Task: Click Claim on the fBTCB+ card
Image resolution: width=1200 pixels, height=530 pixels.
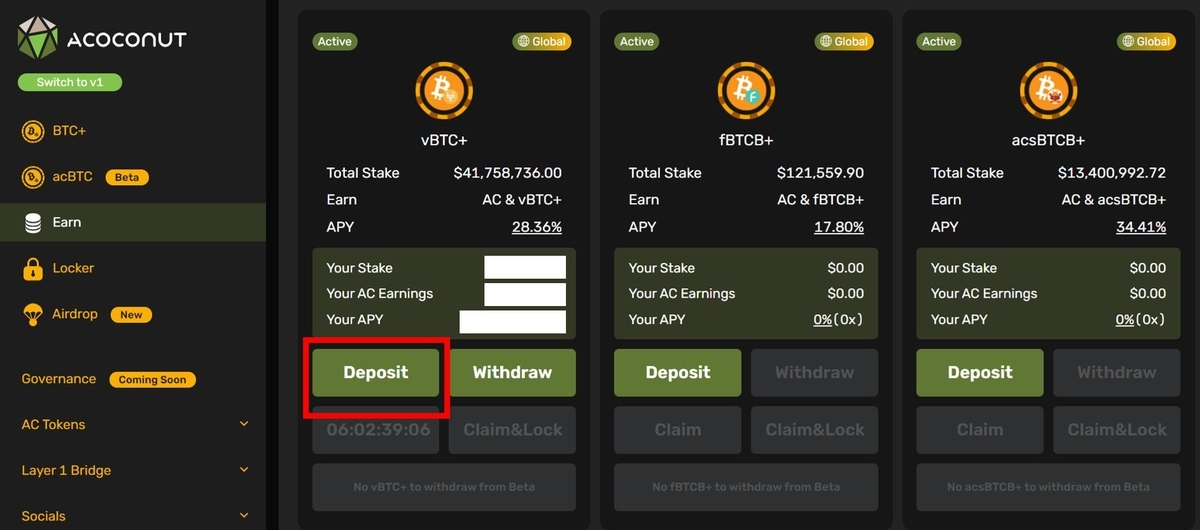Action: click(678, 430)
